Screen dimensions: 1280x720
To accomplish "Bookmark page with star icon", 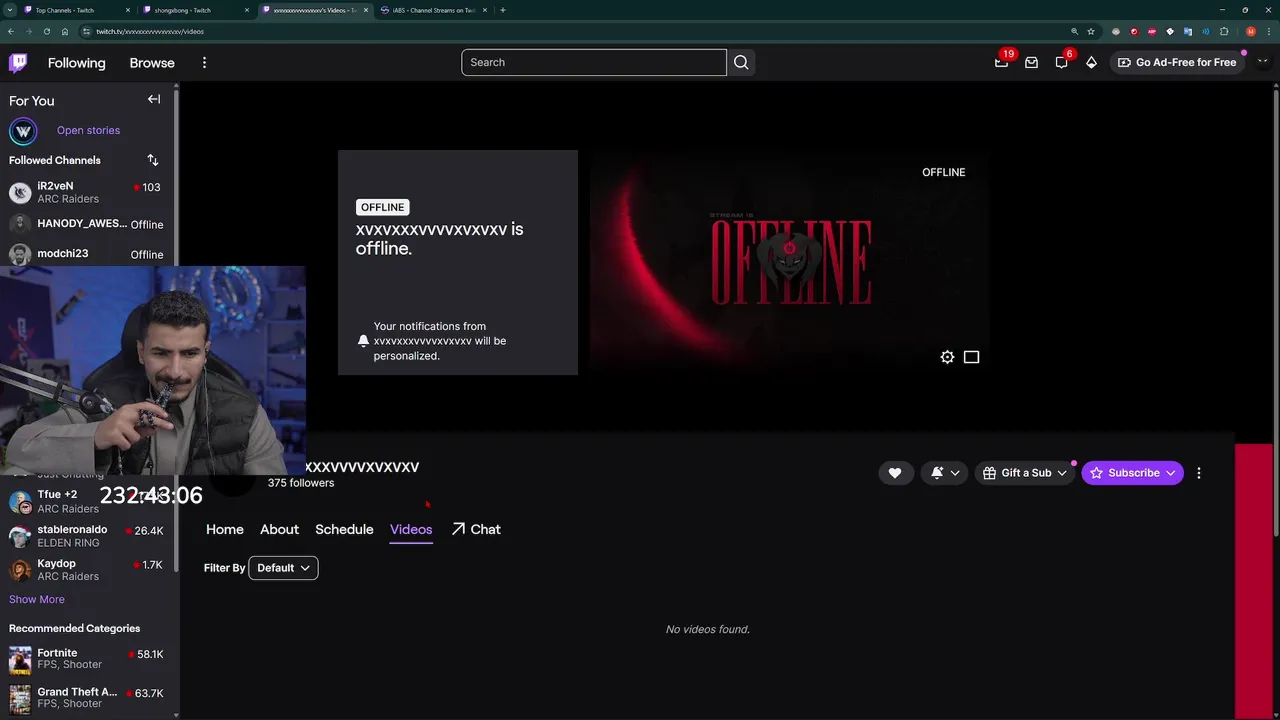I will [x=1091, y=31].
